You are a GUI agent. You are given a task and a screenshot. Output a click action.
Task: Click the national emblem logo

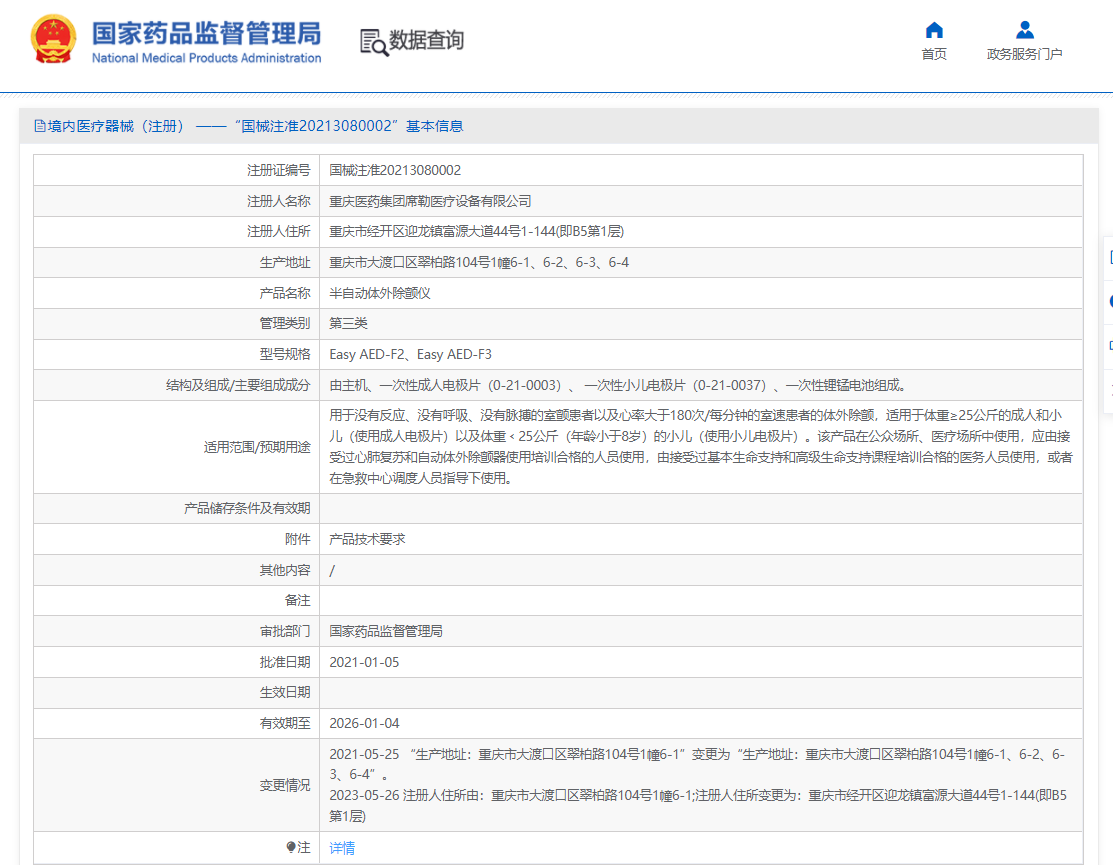point(53,40)
